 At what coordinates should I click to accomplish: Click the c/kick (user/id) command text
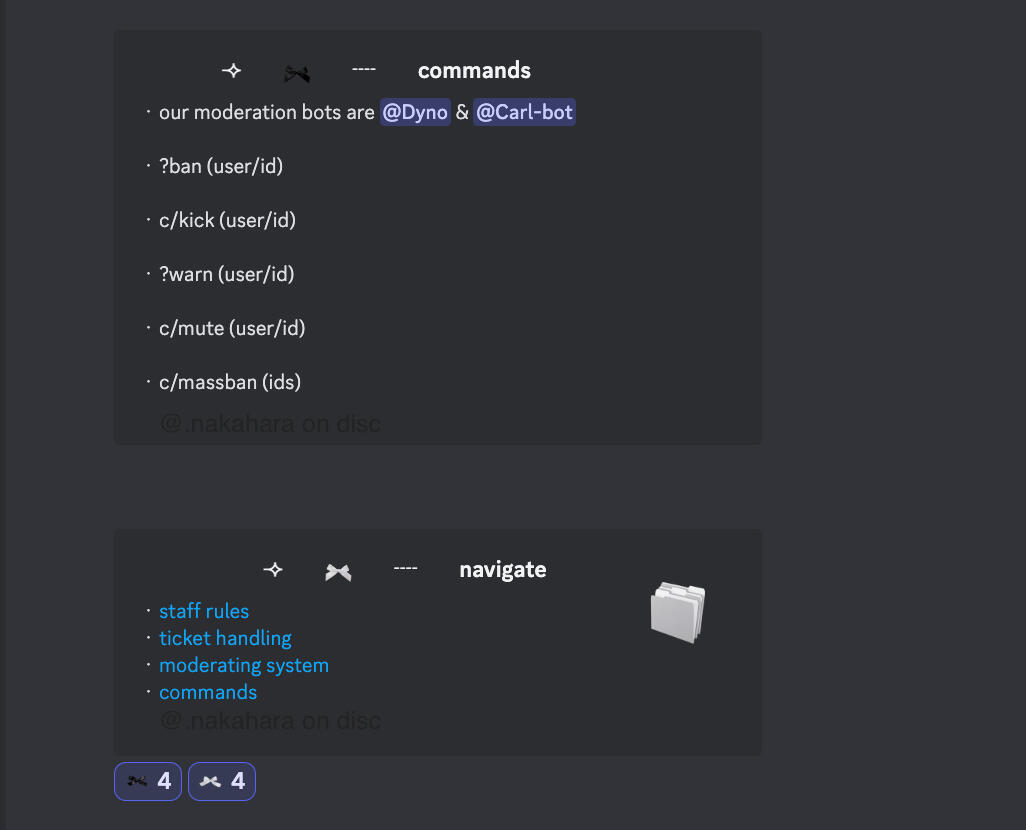tap(227, 220)
